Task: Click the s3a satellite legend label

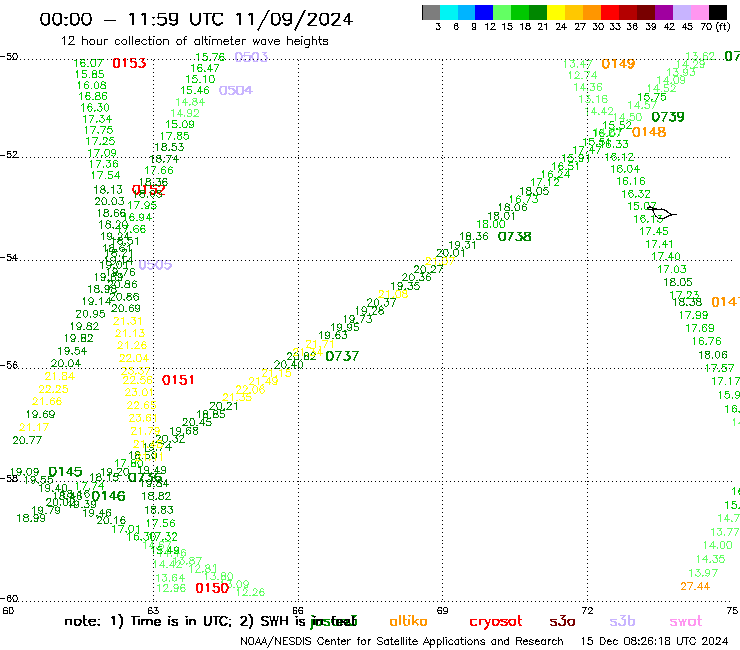Action: 562,621
